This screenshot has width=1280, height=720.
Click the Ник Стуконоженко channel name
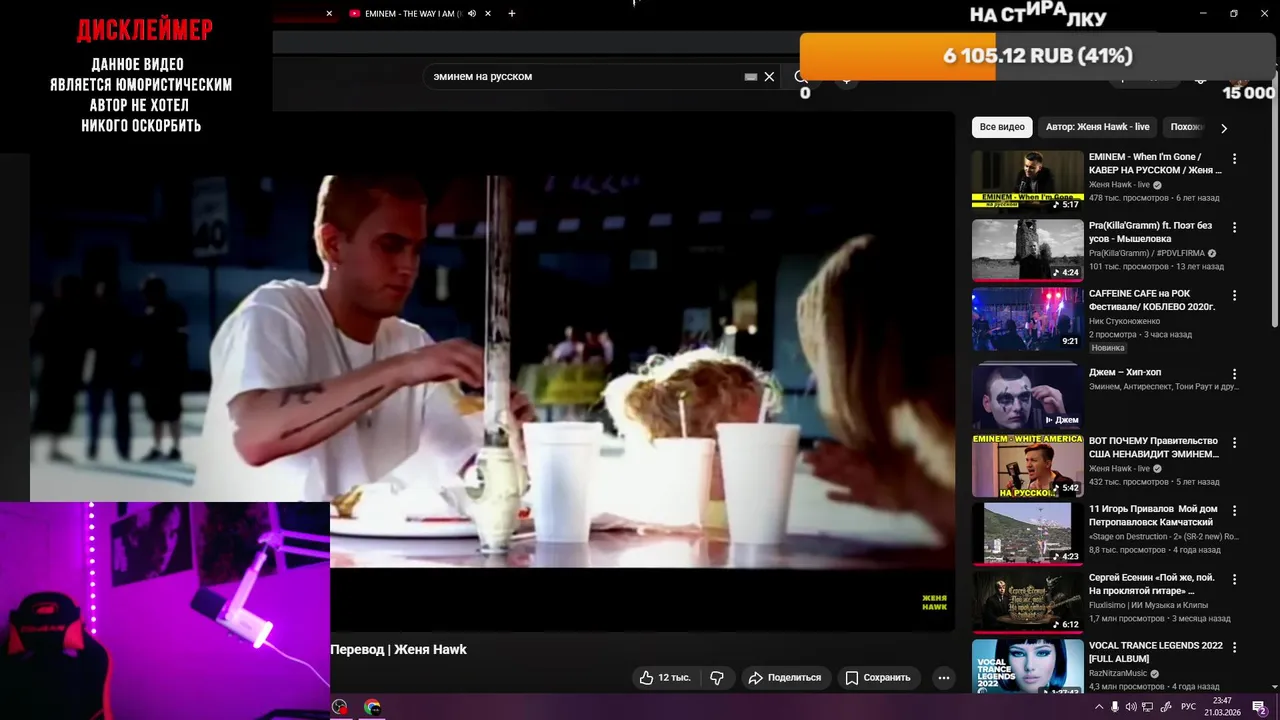pos(1124,321)
